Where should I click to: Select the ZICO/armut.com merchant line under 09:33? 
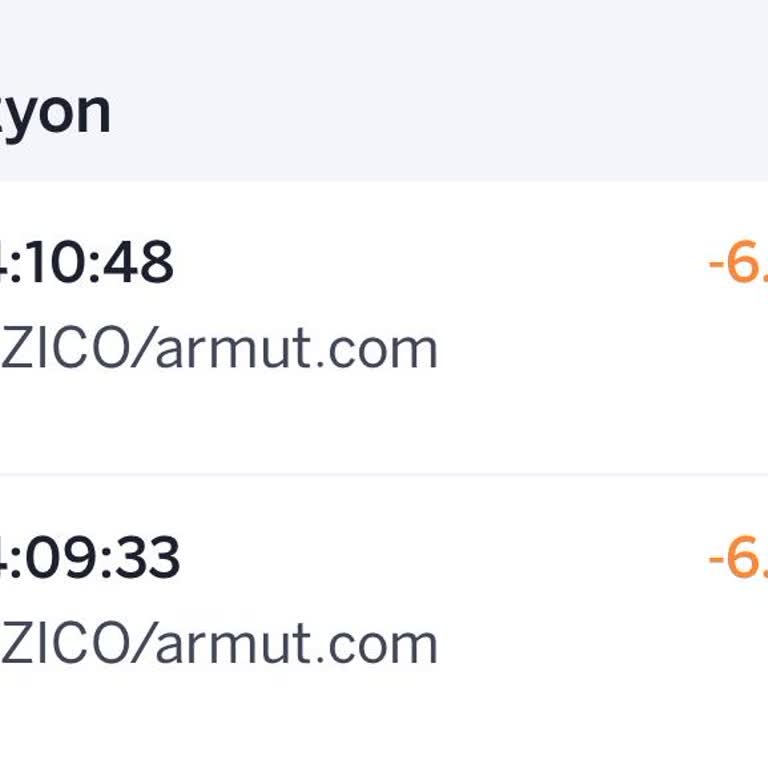220,644
